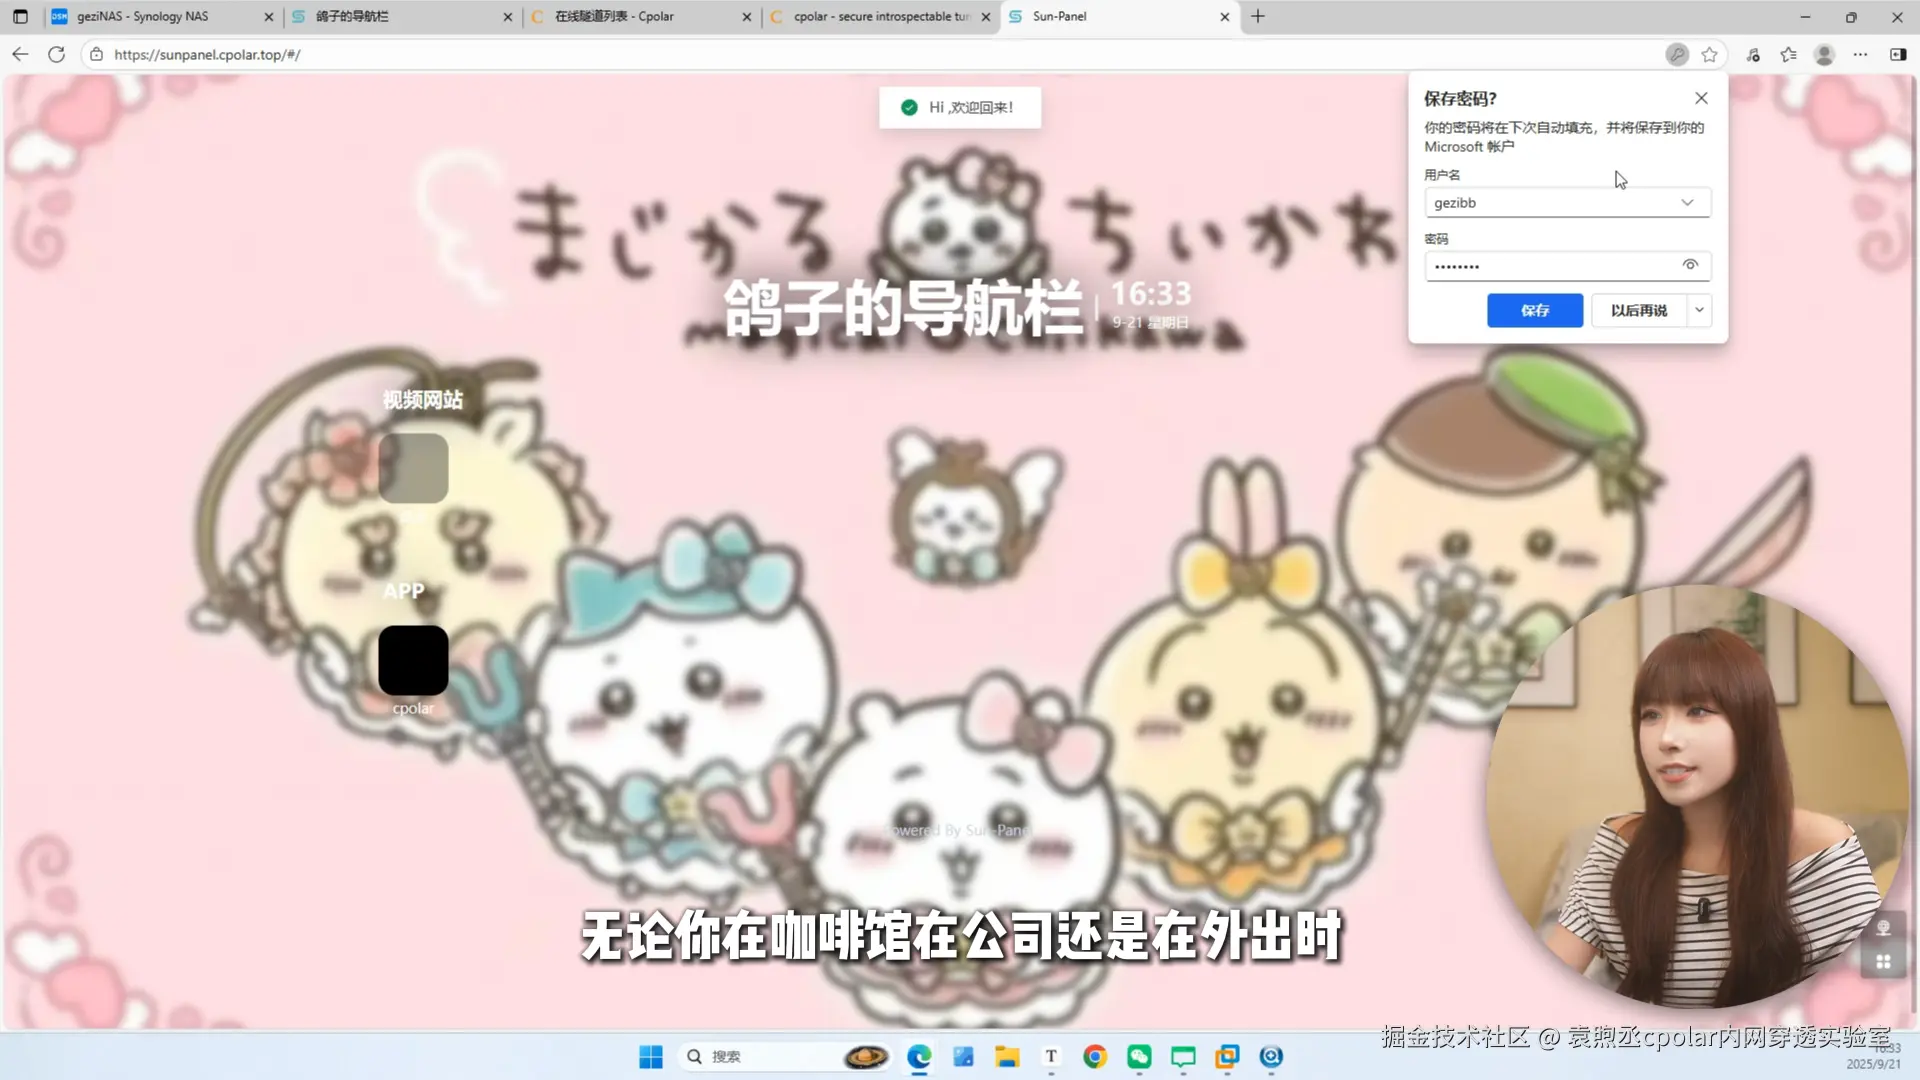Expand the username dropdown gezibb
Screen dimensions: 1920x1080
1687,203
